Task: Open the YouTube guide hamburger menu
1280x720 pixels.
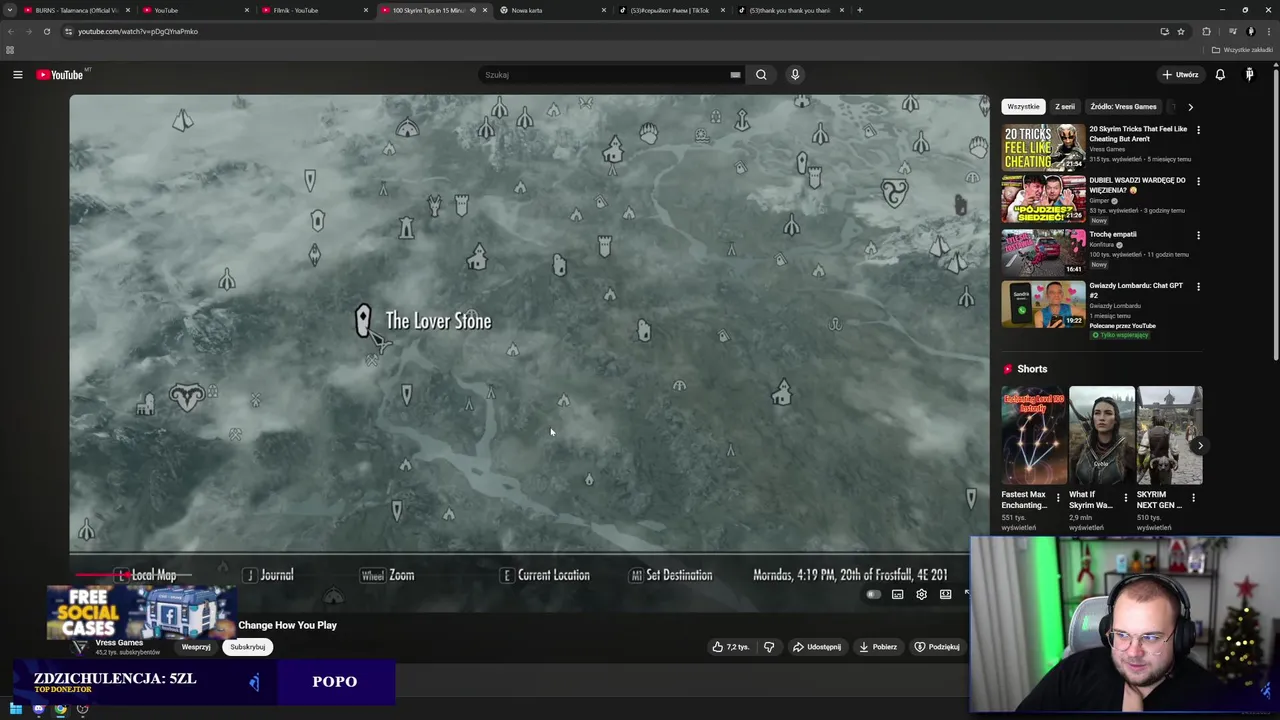Action: coord(17,75)
